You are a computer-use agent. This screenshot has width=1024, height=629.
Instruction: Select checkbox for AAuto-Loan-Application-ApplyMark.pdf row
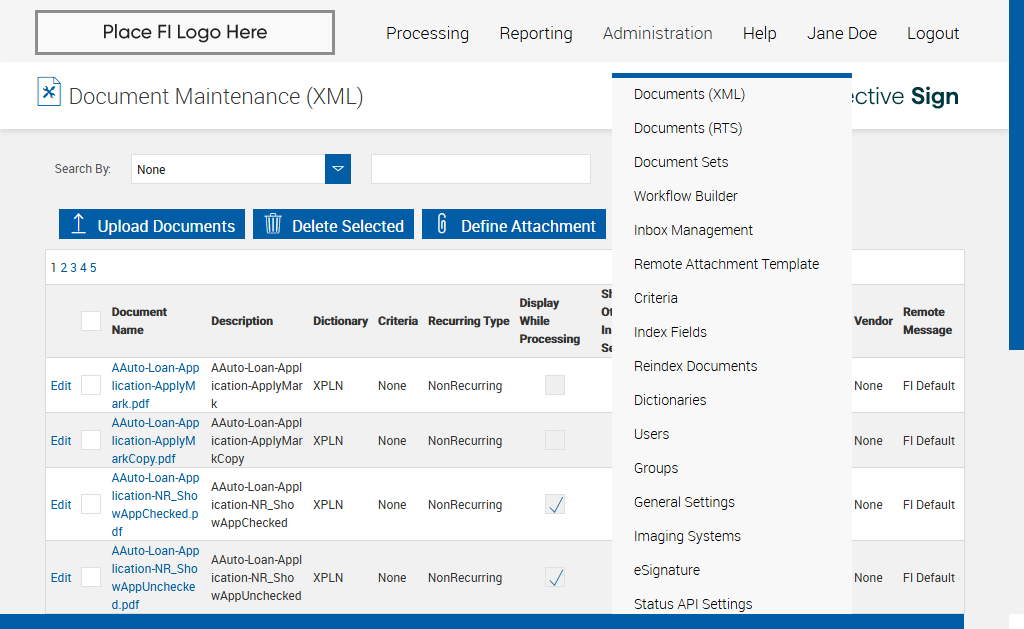coord(91,385)
